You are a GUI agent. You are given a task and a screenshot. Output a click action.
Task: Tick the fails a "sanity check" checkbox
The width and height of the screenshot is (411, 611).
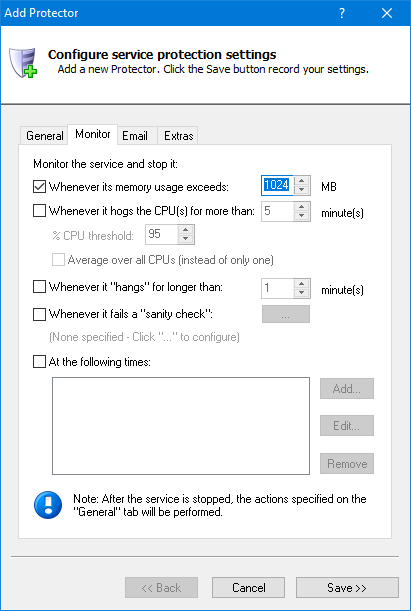(39, 314)
